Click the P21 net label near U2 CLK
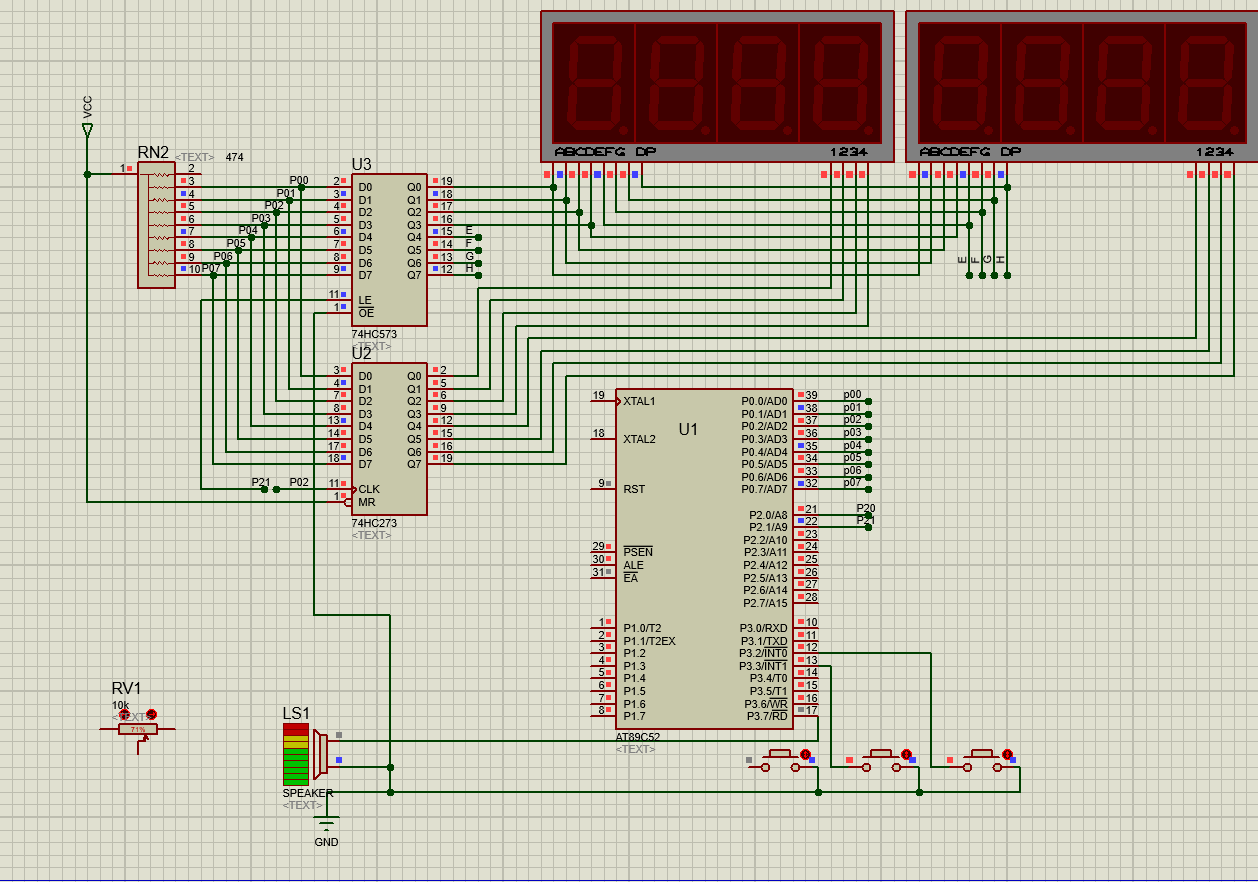This screenshot has height=882, width=1258. [261, 482]
